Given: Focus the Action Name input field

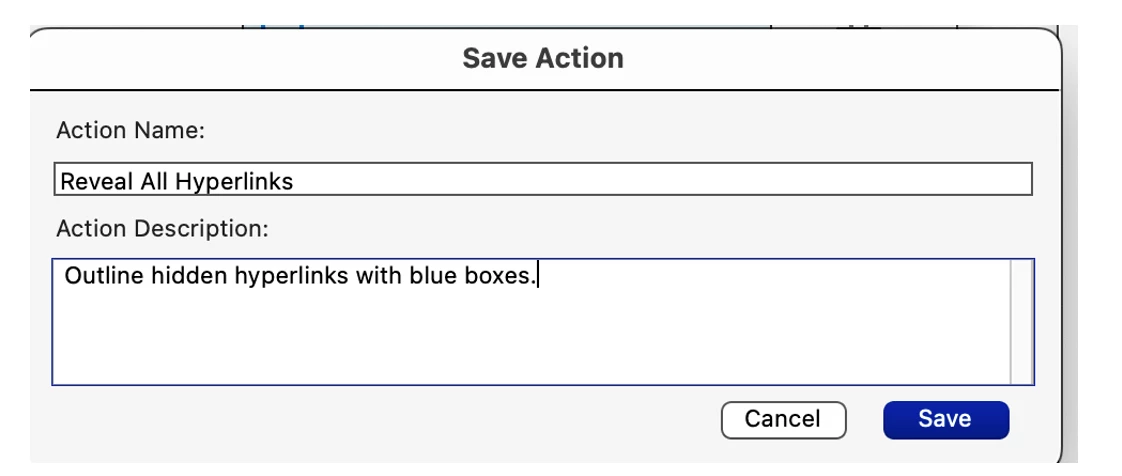Looking at the screenshot, I should pos(543,179).
